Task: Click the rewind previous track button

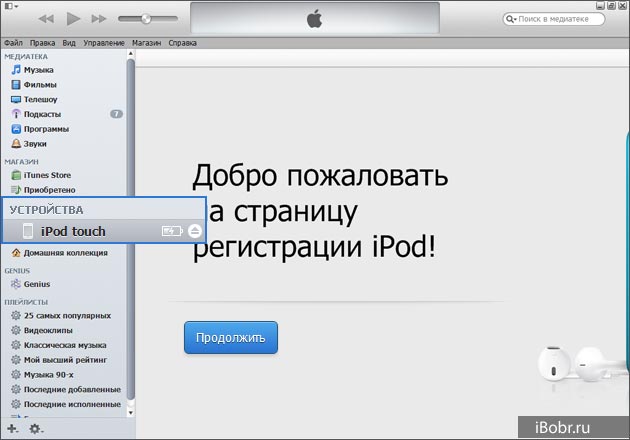Action: [x=46, y=18]
